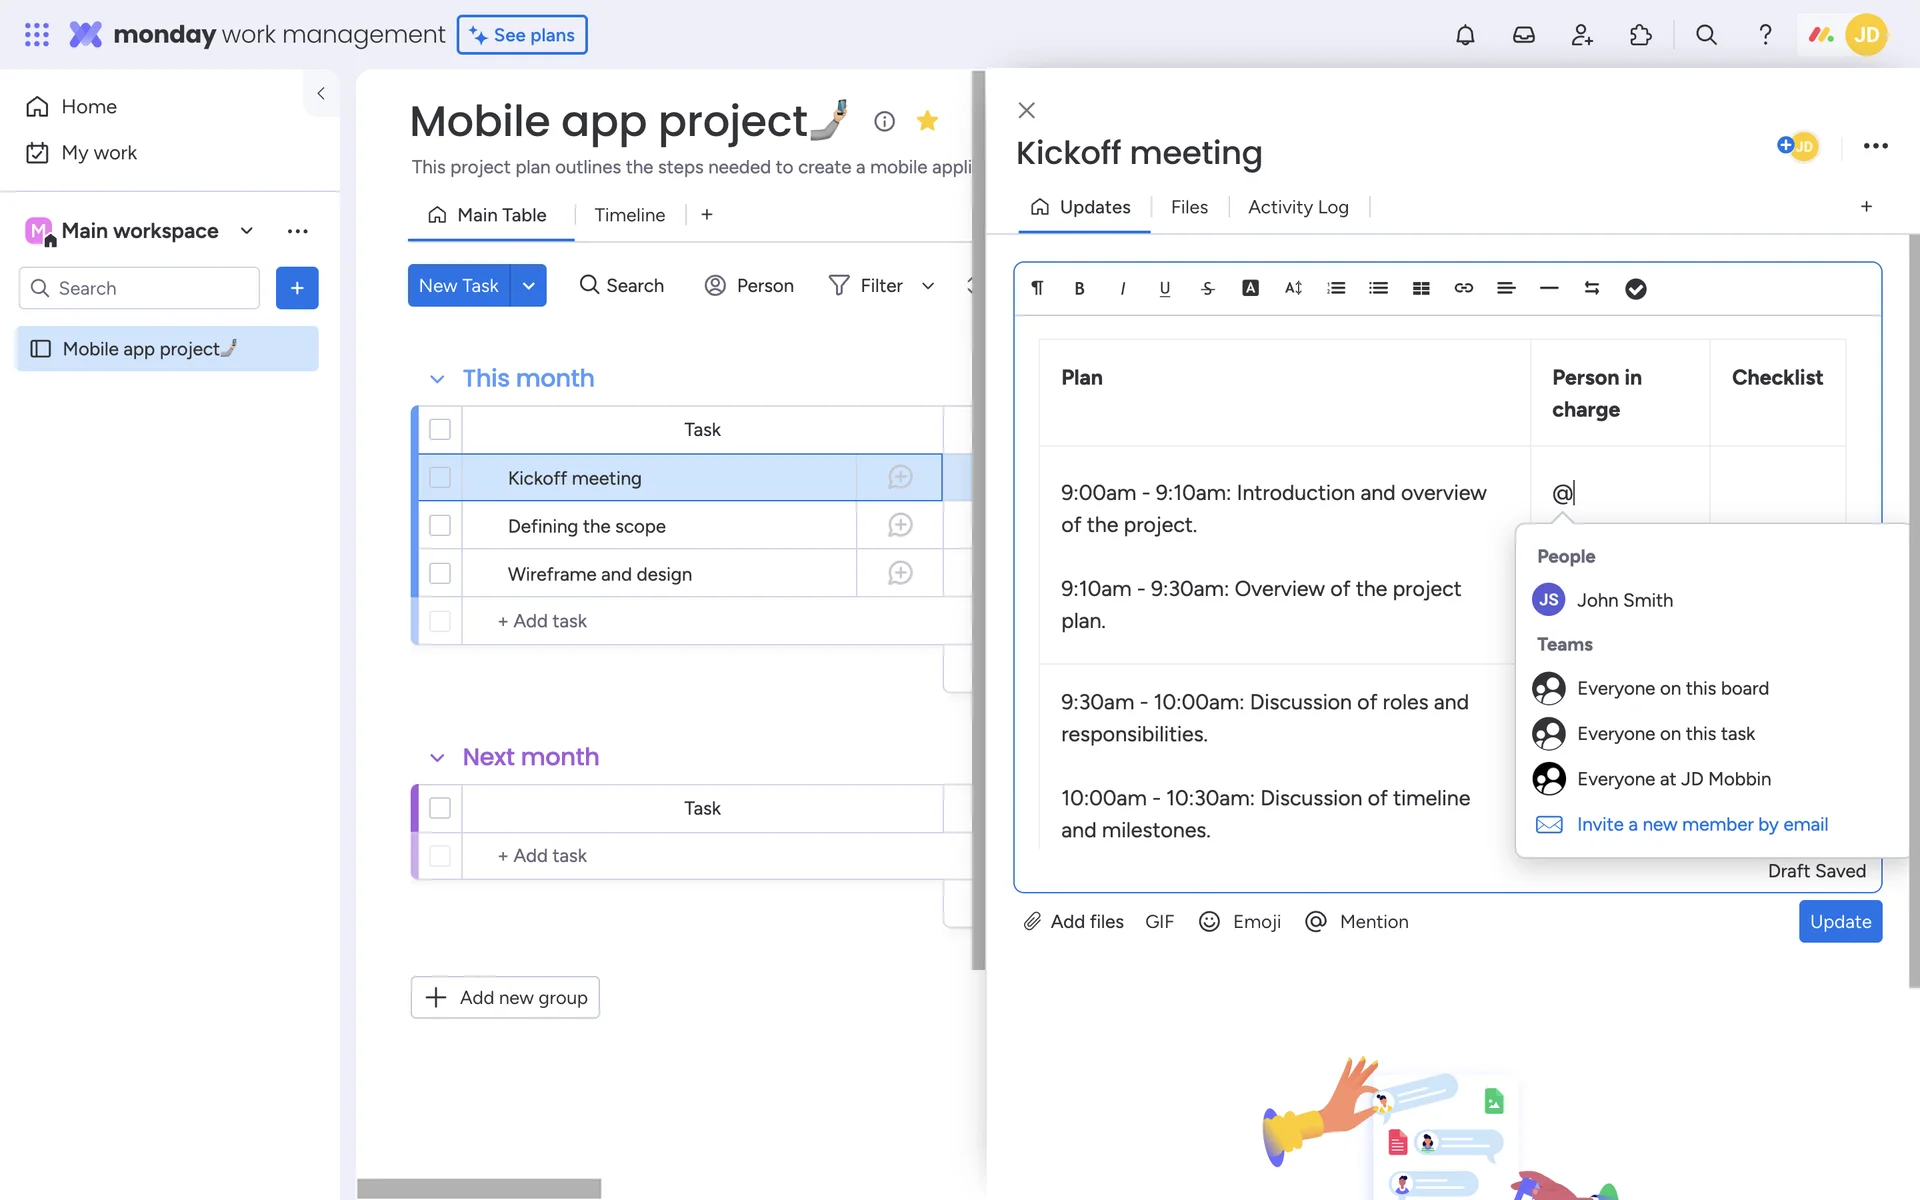The height and width of the screenshot is (1200, 1920).
Task: Check the Wireframe and design checkbox
Action: [440, 574]
